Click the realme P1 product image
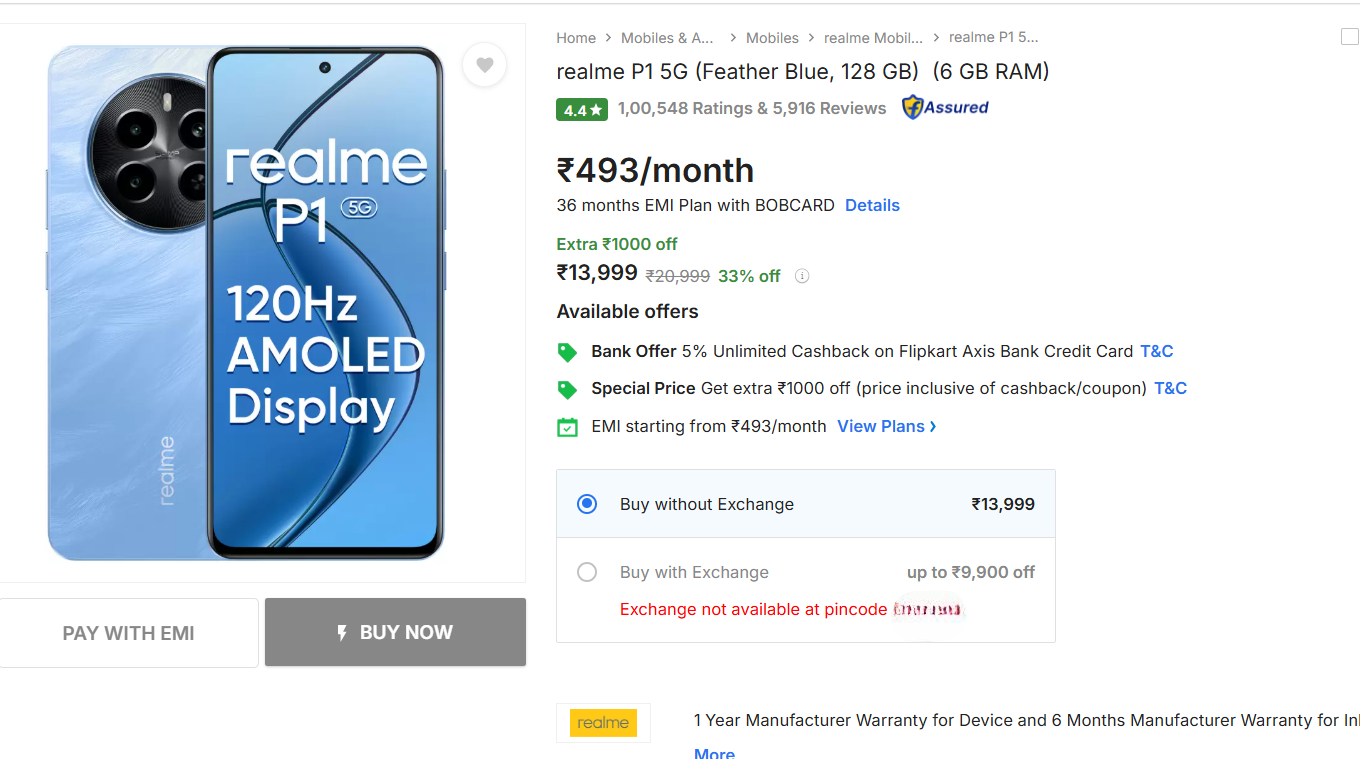The height and width of the screenshot is (759, 1360). (246, 302)
